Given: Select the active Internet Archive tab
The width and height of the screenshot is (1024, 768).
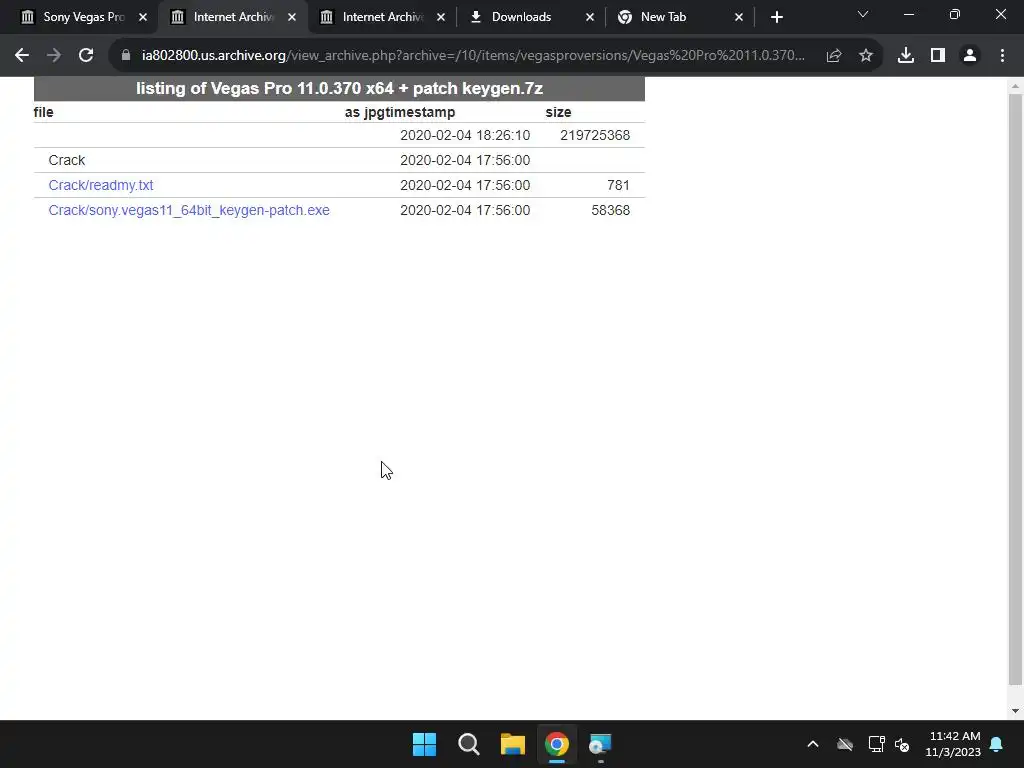Looking at the screenshot, I should coord(232,17).
